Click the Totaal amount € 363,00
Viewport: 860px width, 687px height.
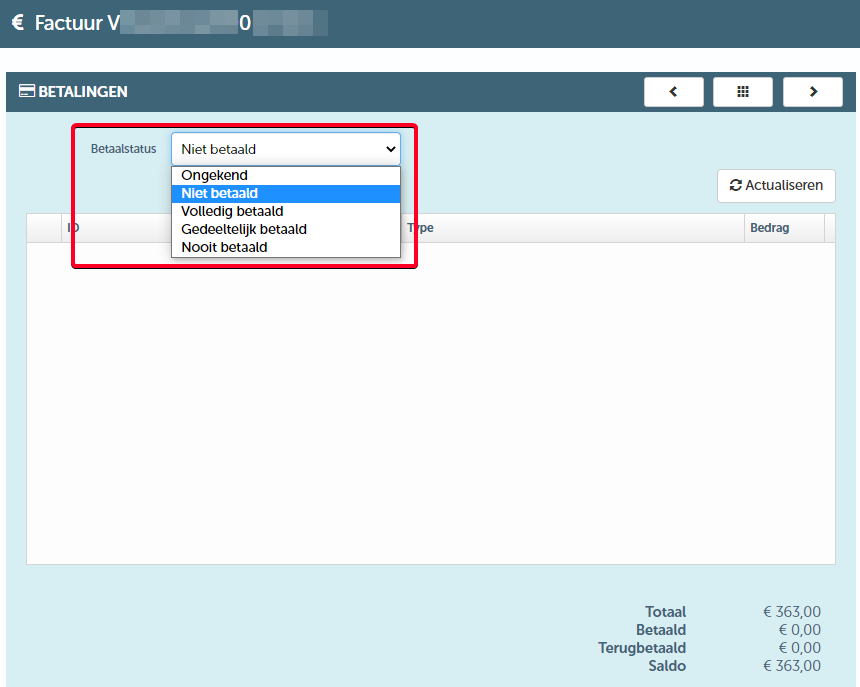pos(792,612)
